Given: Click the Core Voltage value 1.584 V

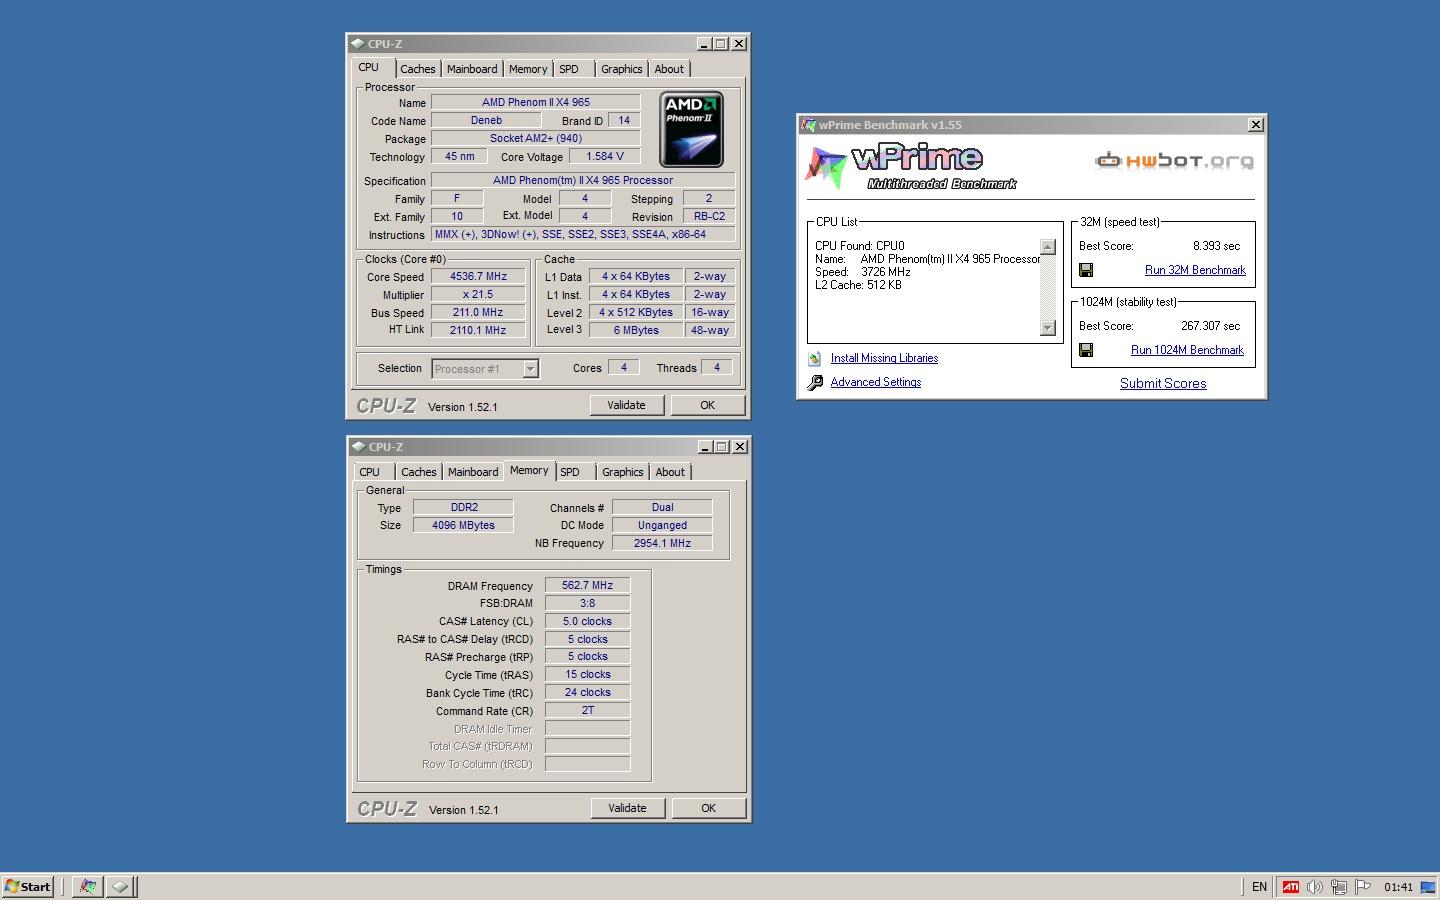Looking at the screenshot, I should 605,156.
